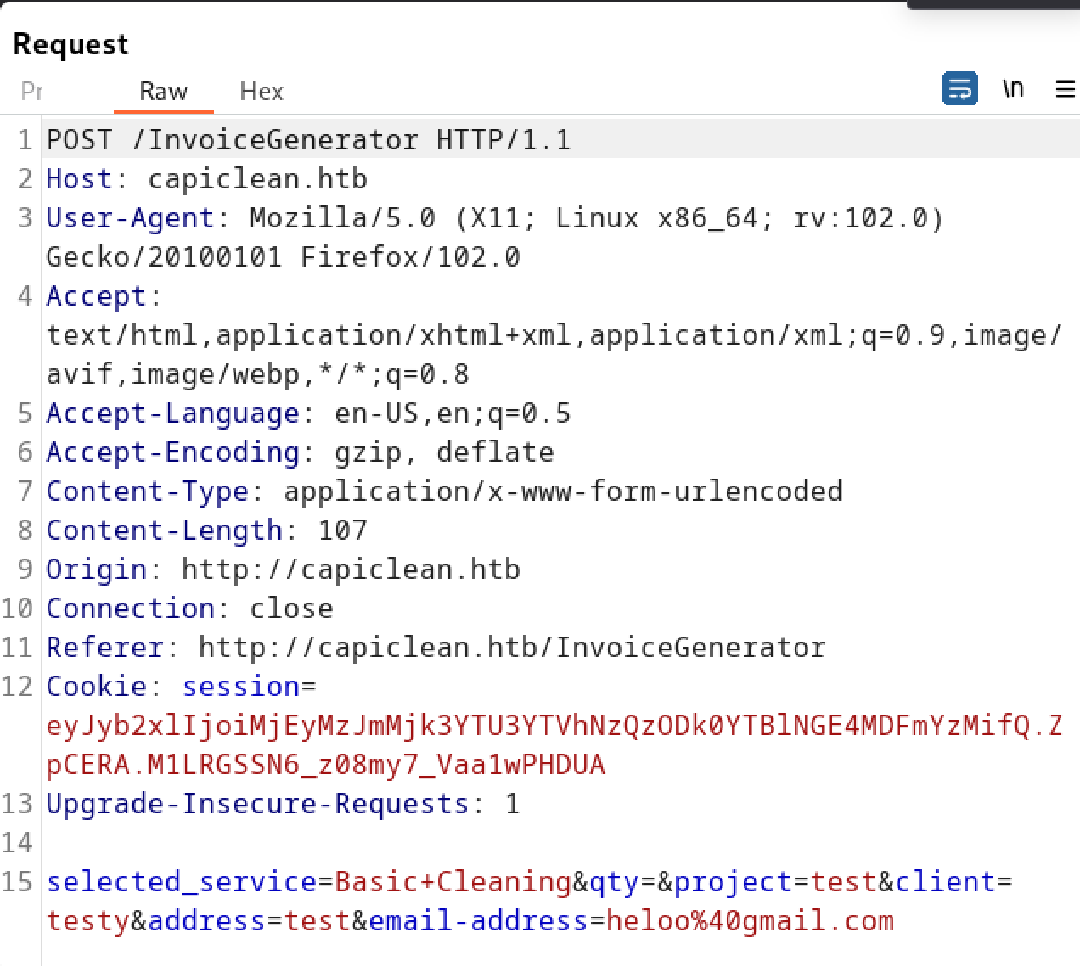Open the hamburger menu in Request panel
The height and width of the screenshot is (966, 1080).
1065,90
